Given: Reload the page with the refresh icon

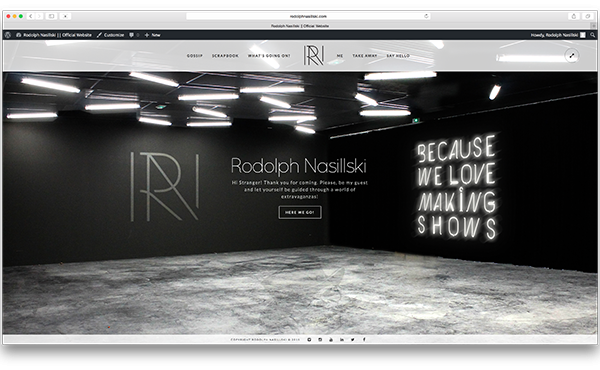Looking at the screenshot, I should click(426, 16).
